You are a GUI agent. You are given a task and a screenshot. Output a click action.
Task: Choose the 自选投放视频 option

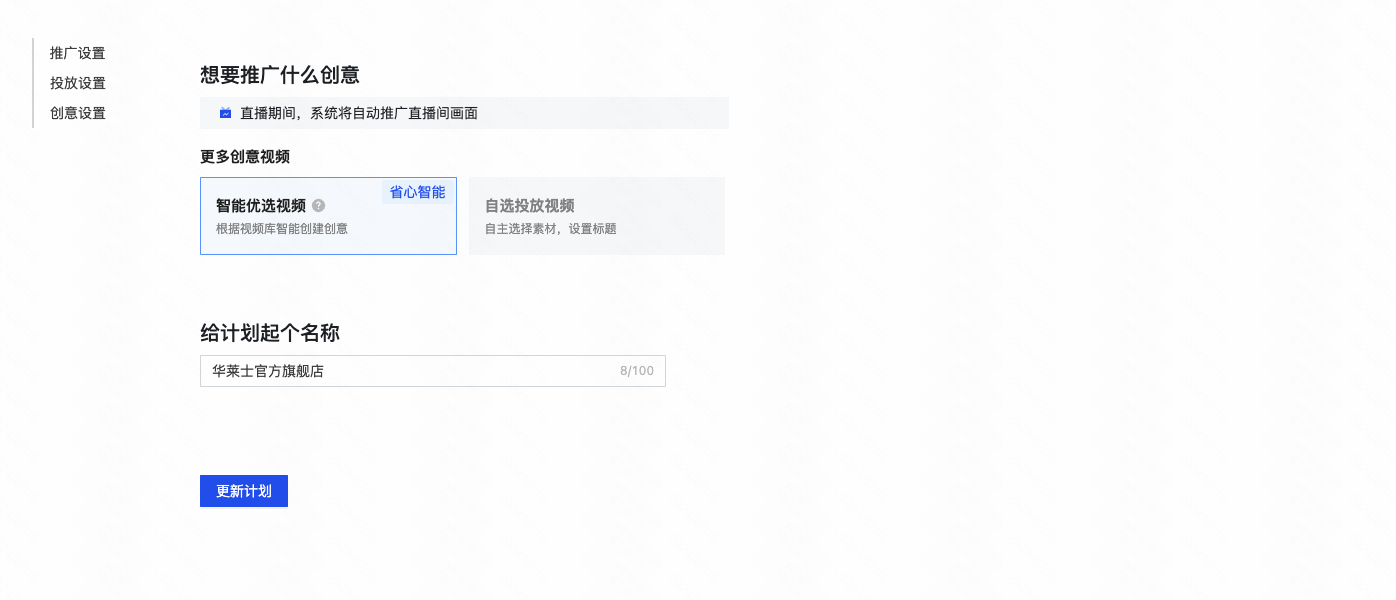click(596, 216)
